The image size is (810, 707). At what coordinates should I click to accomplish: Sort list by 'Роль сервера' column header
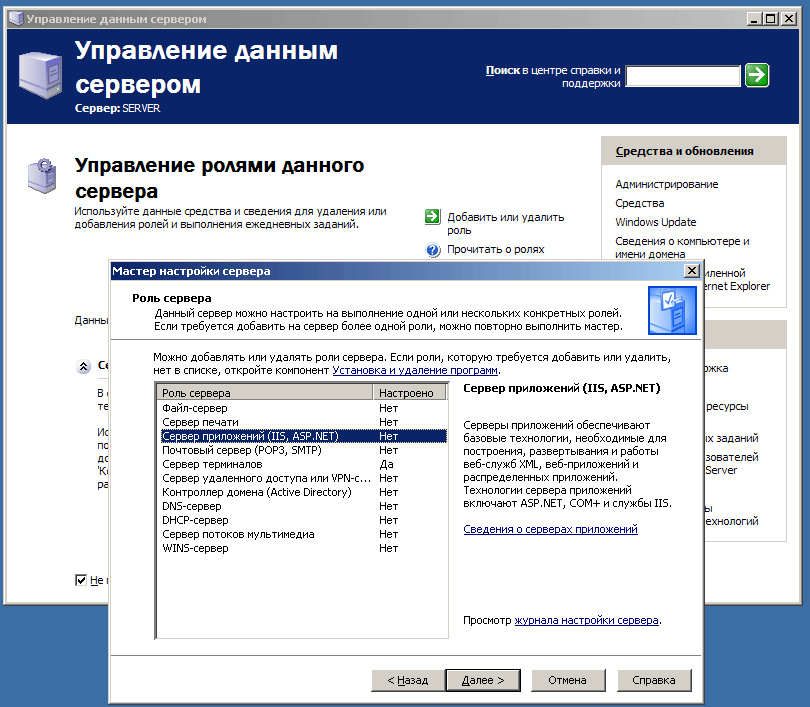point(265,393)
